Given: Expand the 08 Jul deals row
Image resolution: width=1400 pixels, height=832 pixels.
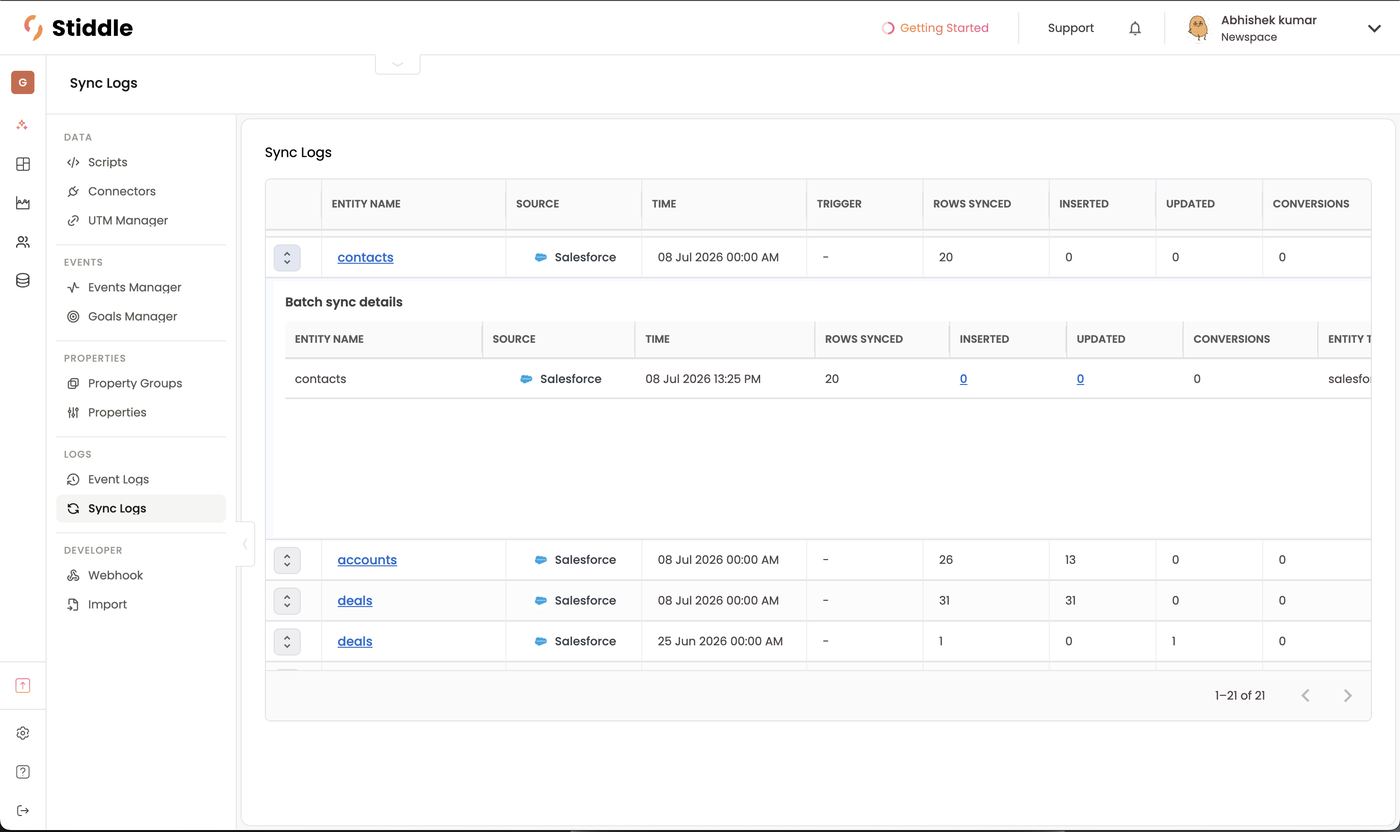Looking at the screenshot, I should pyautogui.click(x=287, y=601).
